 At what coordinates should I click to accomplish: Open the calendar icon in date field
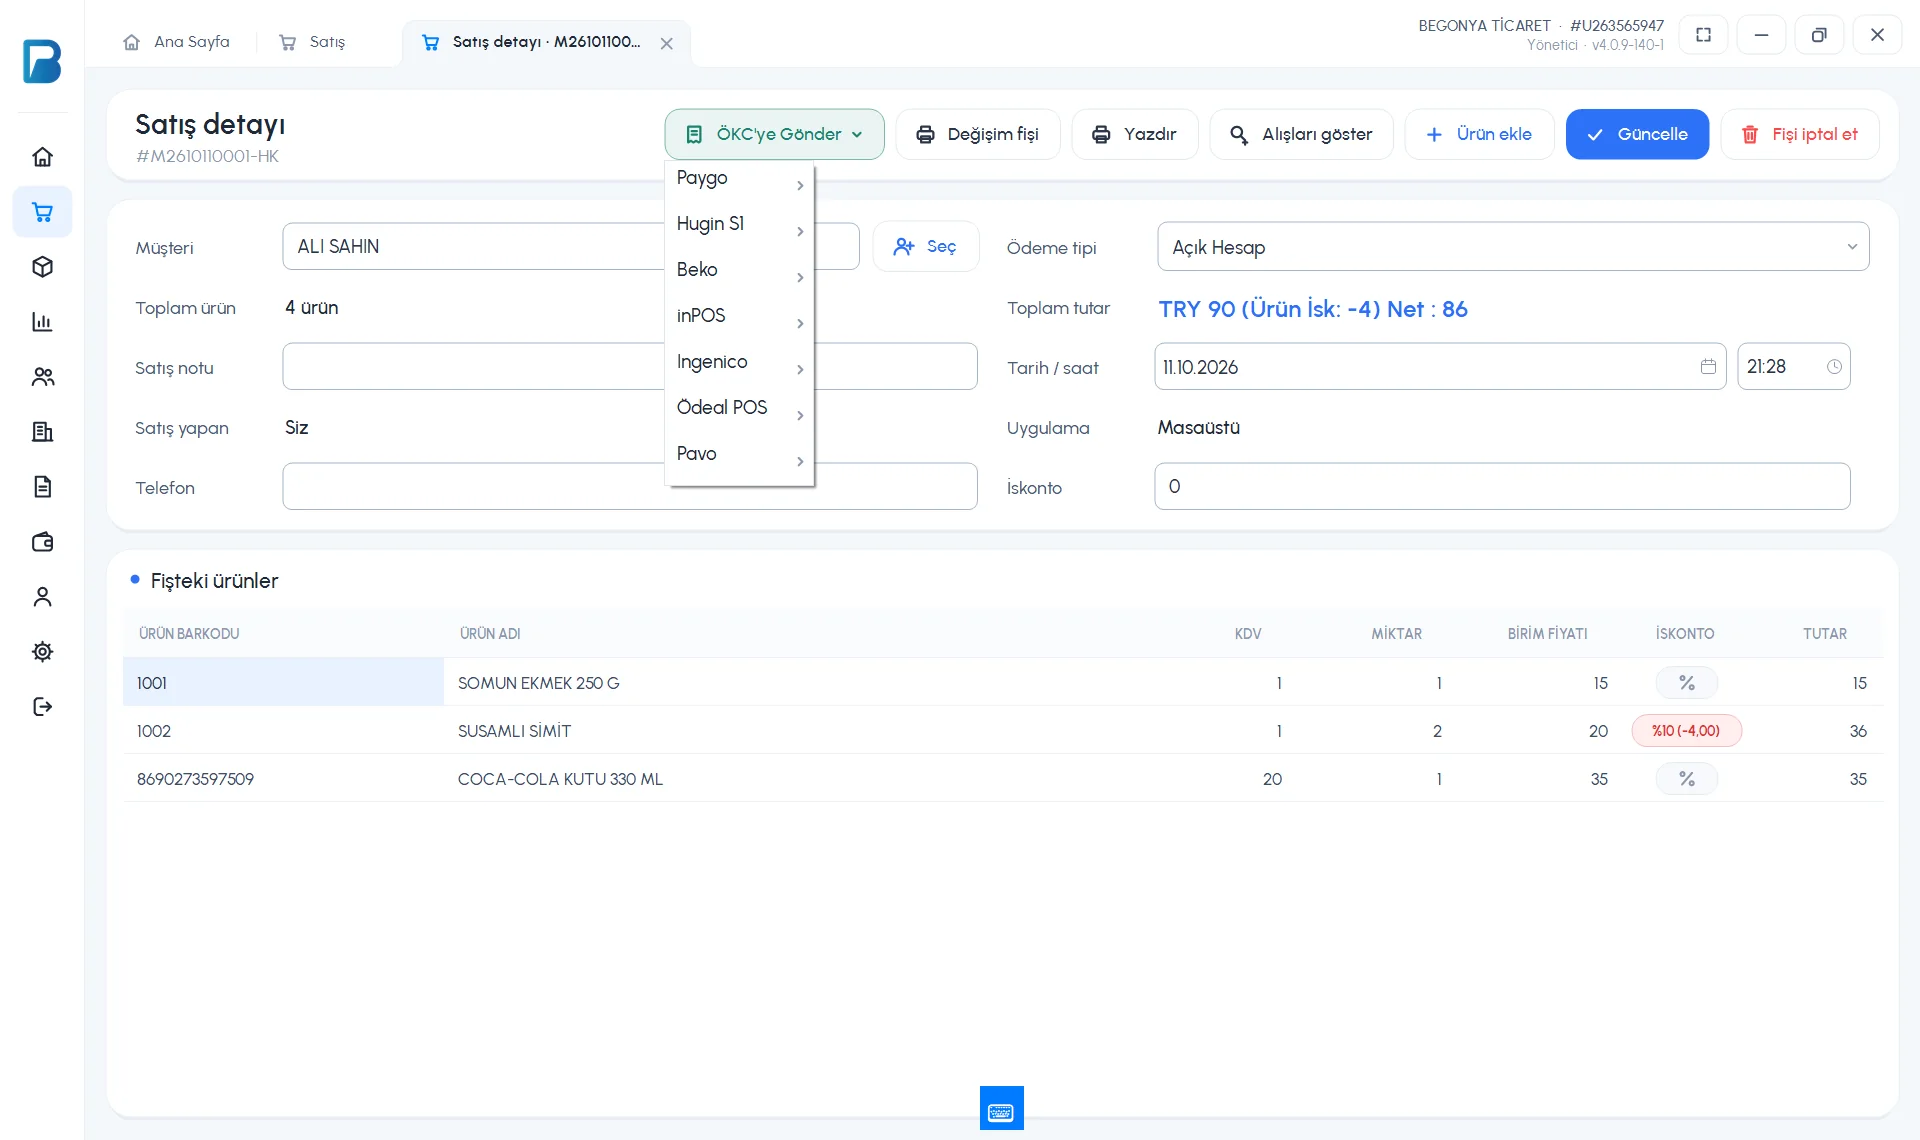(1708, 367)
